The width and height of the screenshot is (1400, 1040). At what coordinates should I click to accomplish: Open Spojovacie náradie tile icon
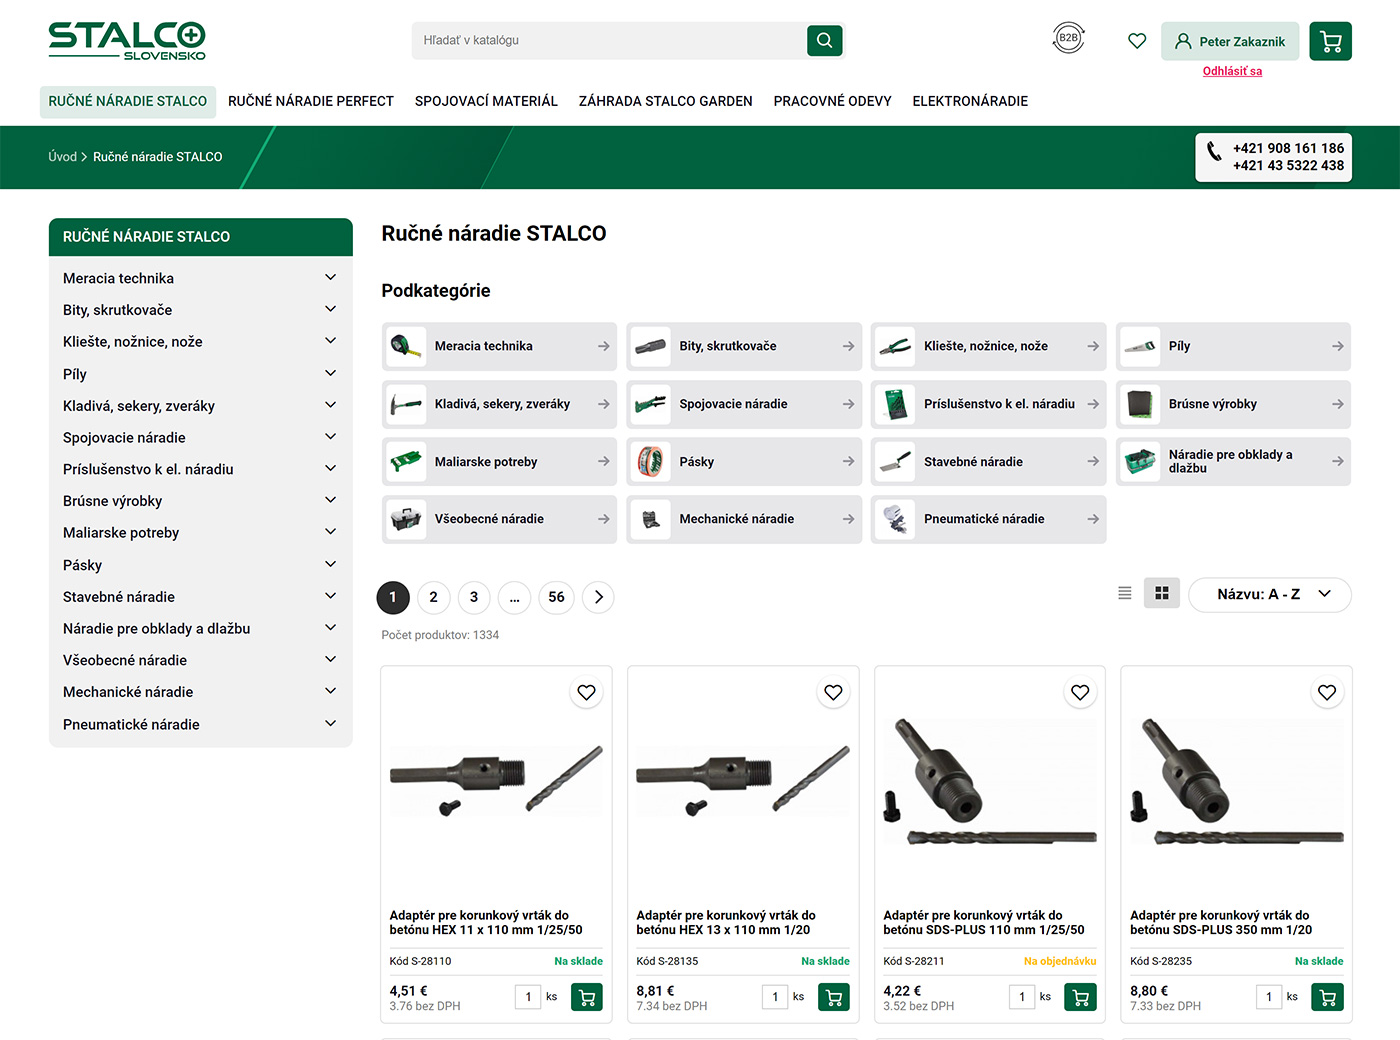click(651, 404)
